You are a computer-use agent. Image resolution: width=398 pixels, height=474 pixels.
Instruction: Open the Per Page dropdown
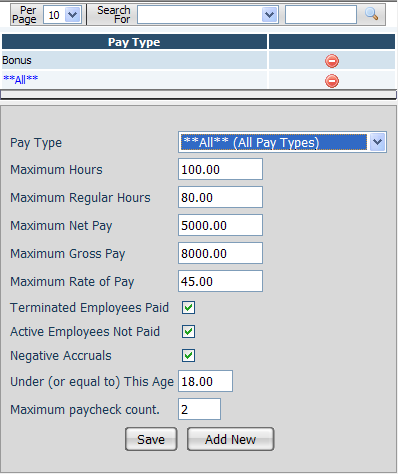(x=62, y=15)
